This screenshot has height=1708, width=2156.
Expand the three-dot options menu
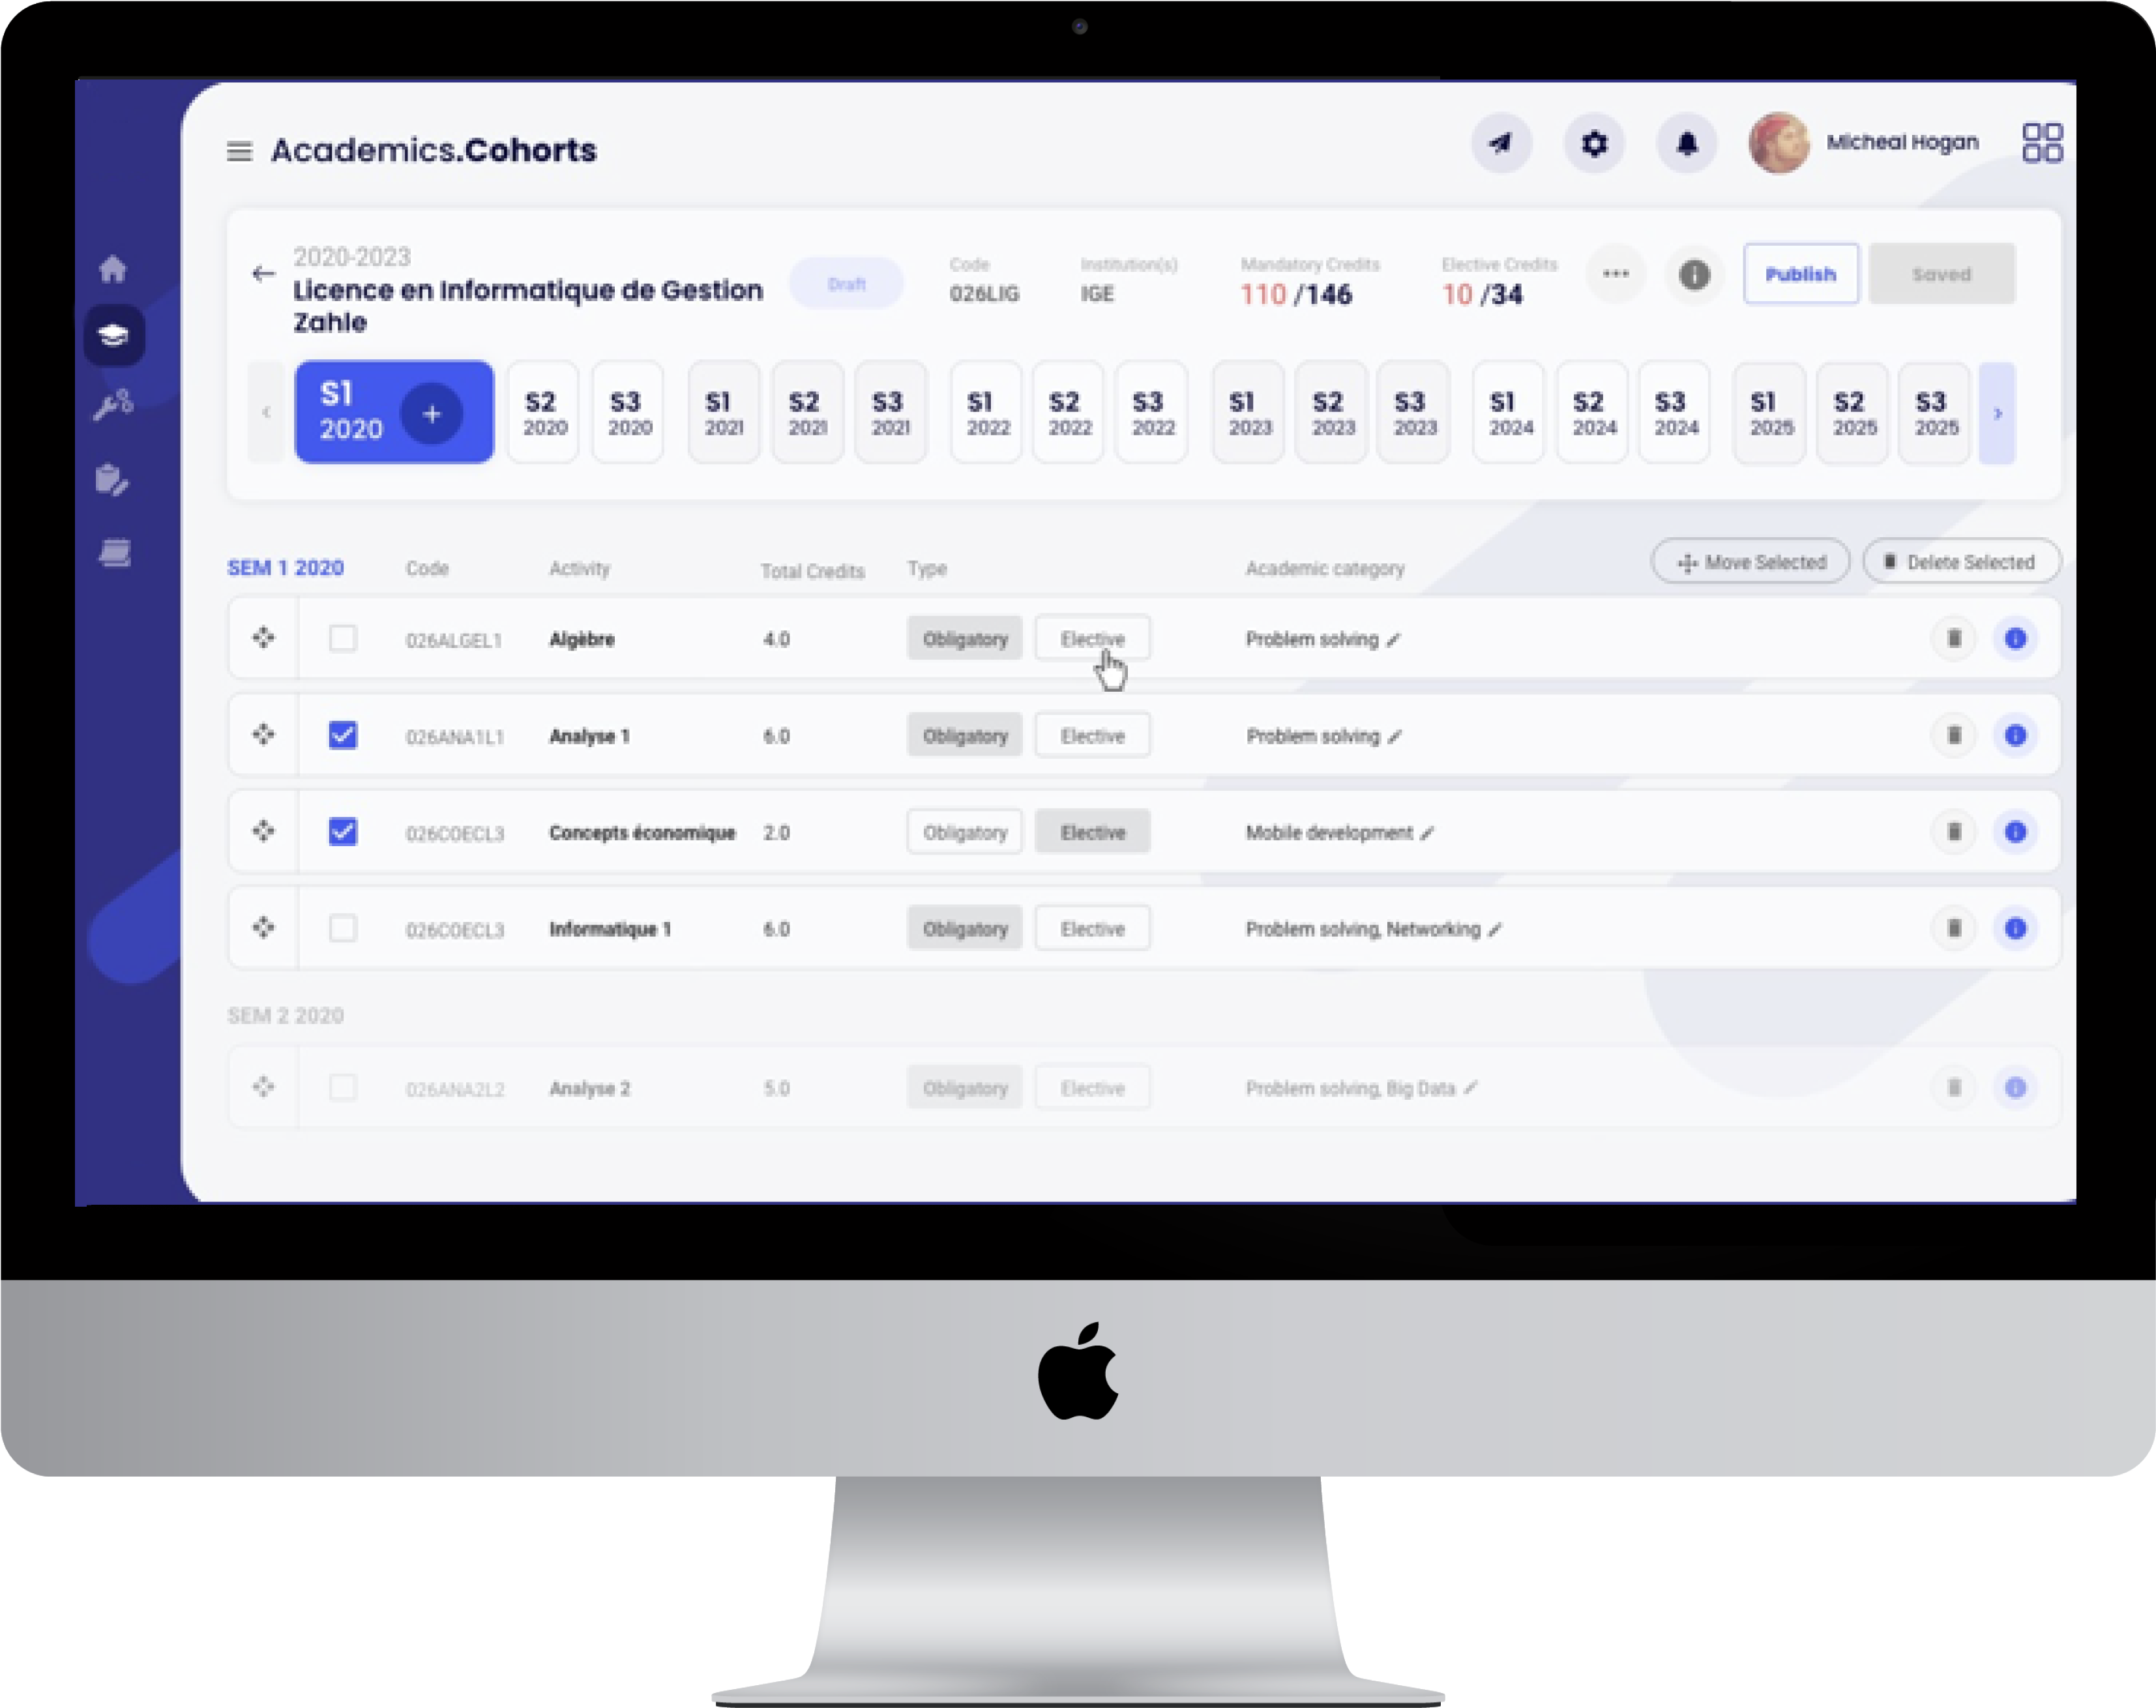1612,273
